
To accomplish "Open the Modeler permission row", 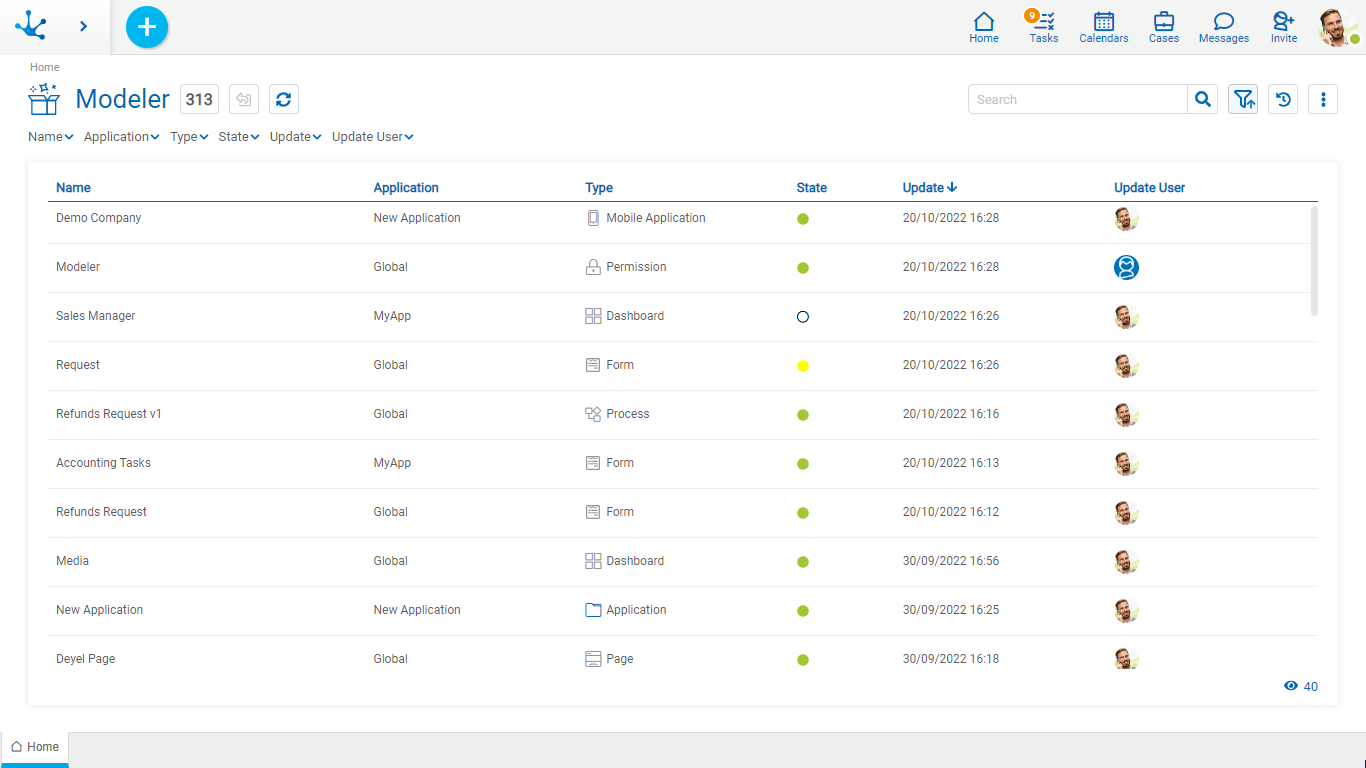I will pos(683,267).
